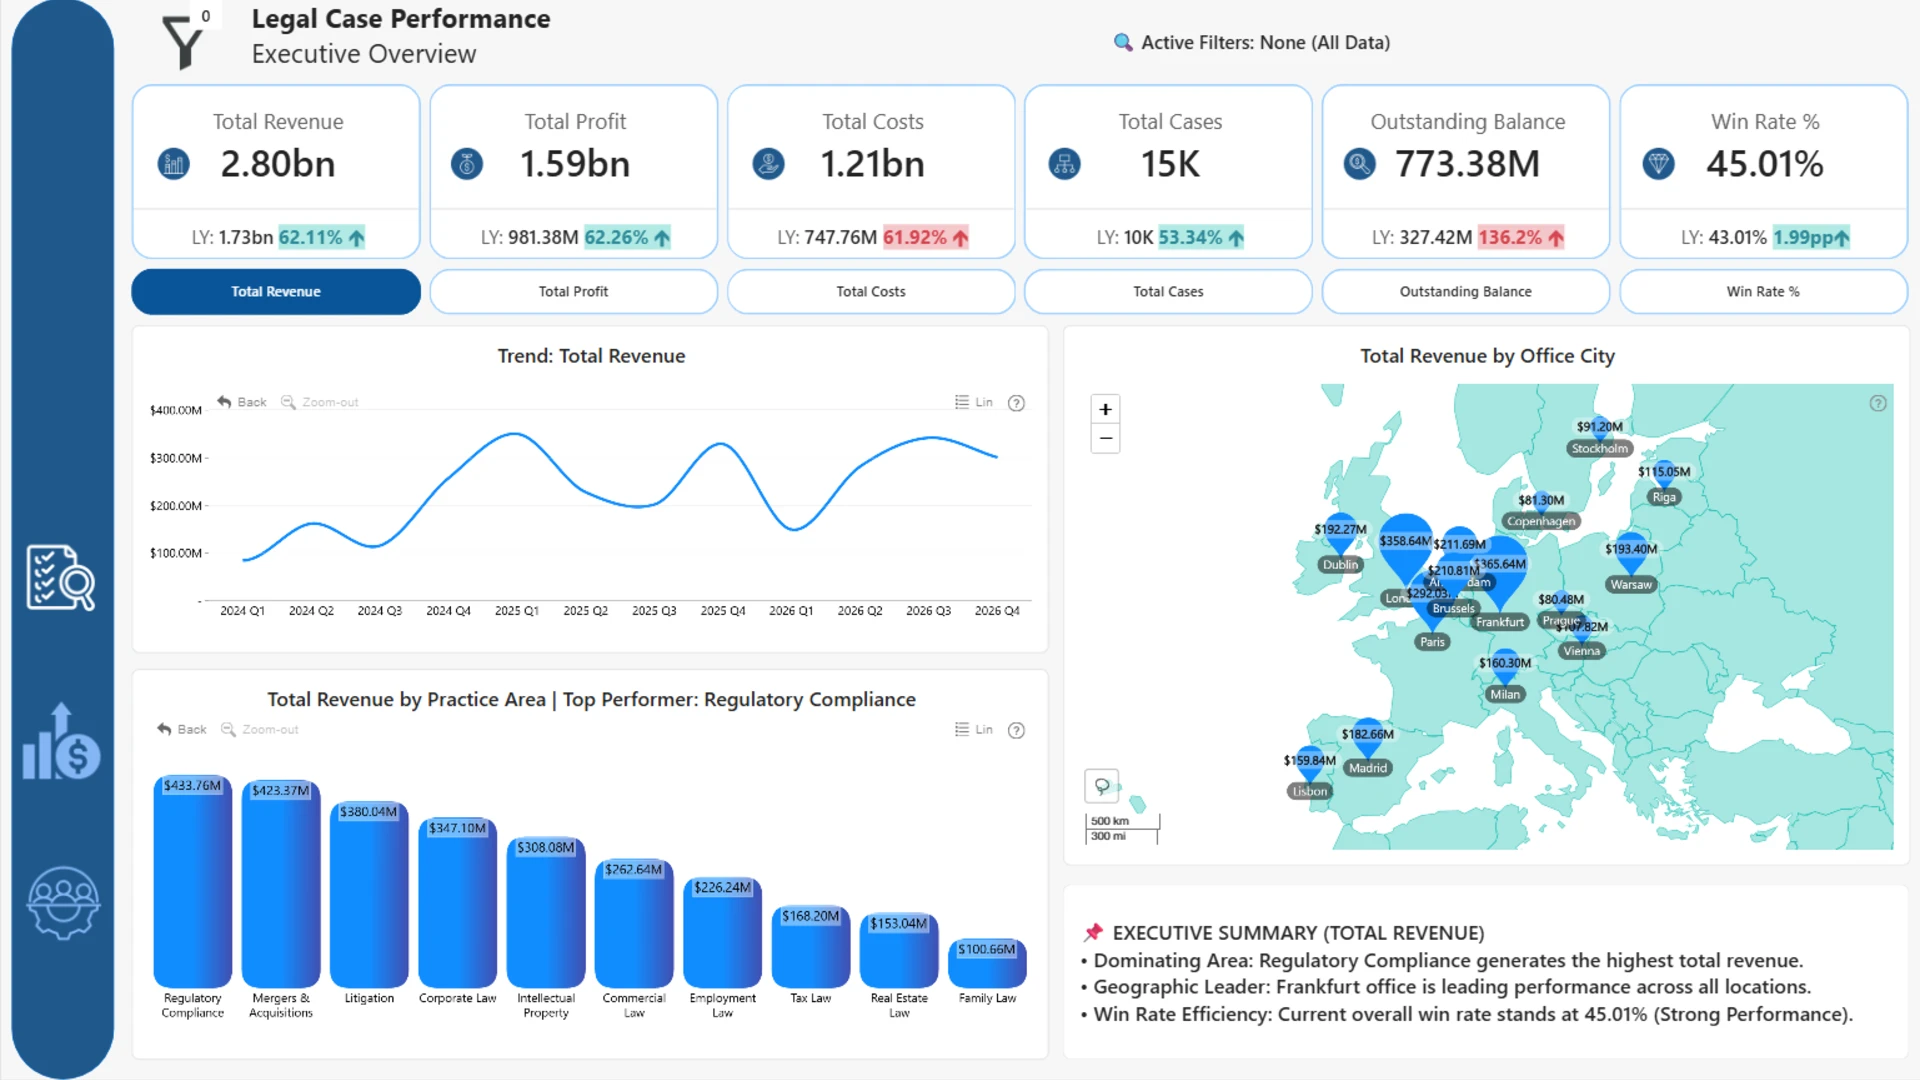This screenshot has width=1920, height=1080.
Task: Select the Litigation bar
Action: 369,895
